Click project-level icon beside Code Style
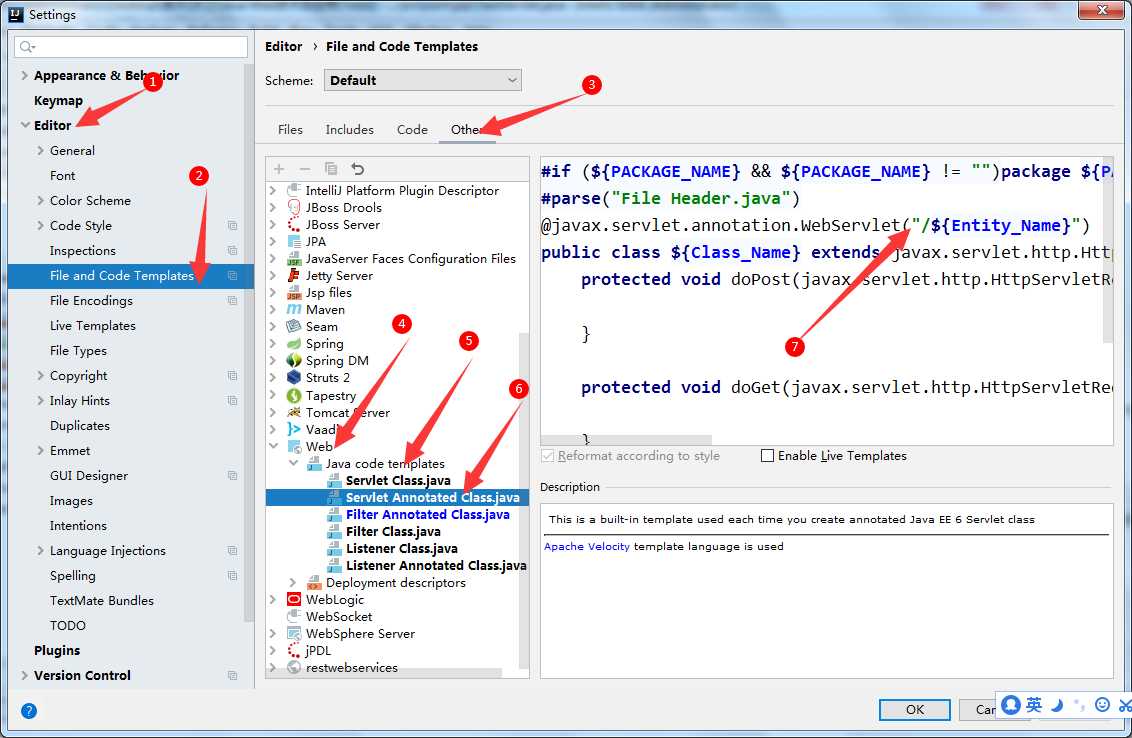The height and width of the screenshot is (738, 1132). click(x=232, y=225)
